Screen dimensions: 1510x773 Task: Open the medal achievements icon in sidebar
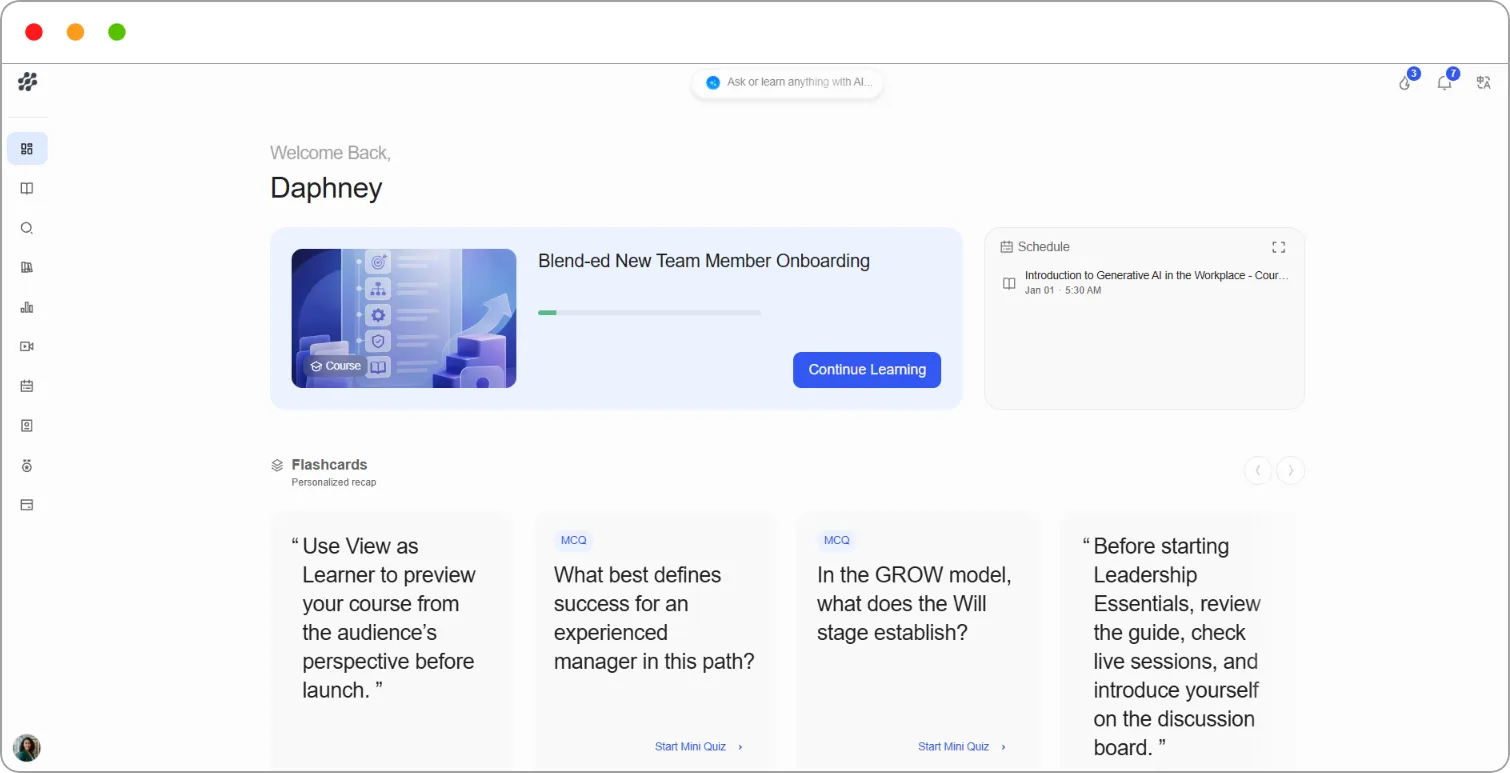click(x=27, y=465)
